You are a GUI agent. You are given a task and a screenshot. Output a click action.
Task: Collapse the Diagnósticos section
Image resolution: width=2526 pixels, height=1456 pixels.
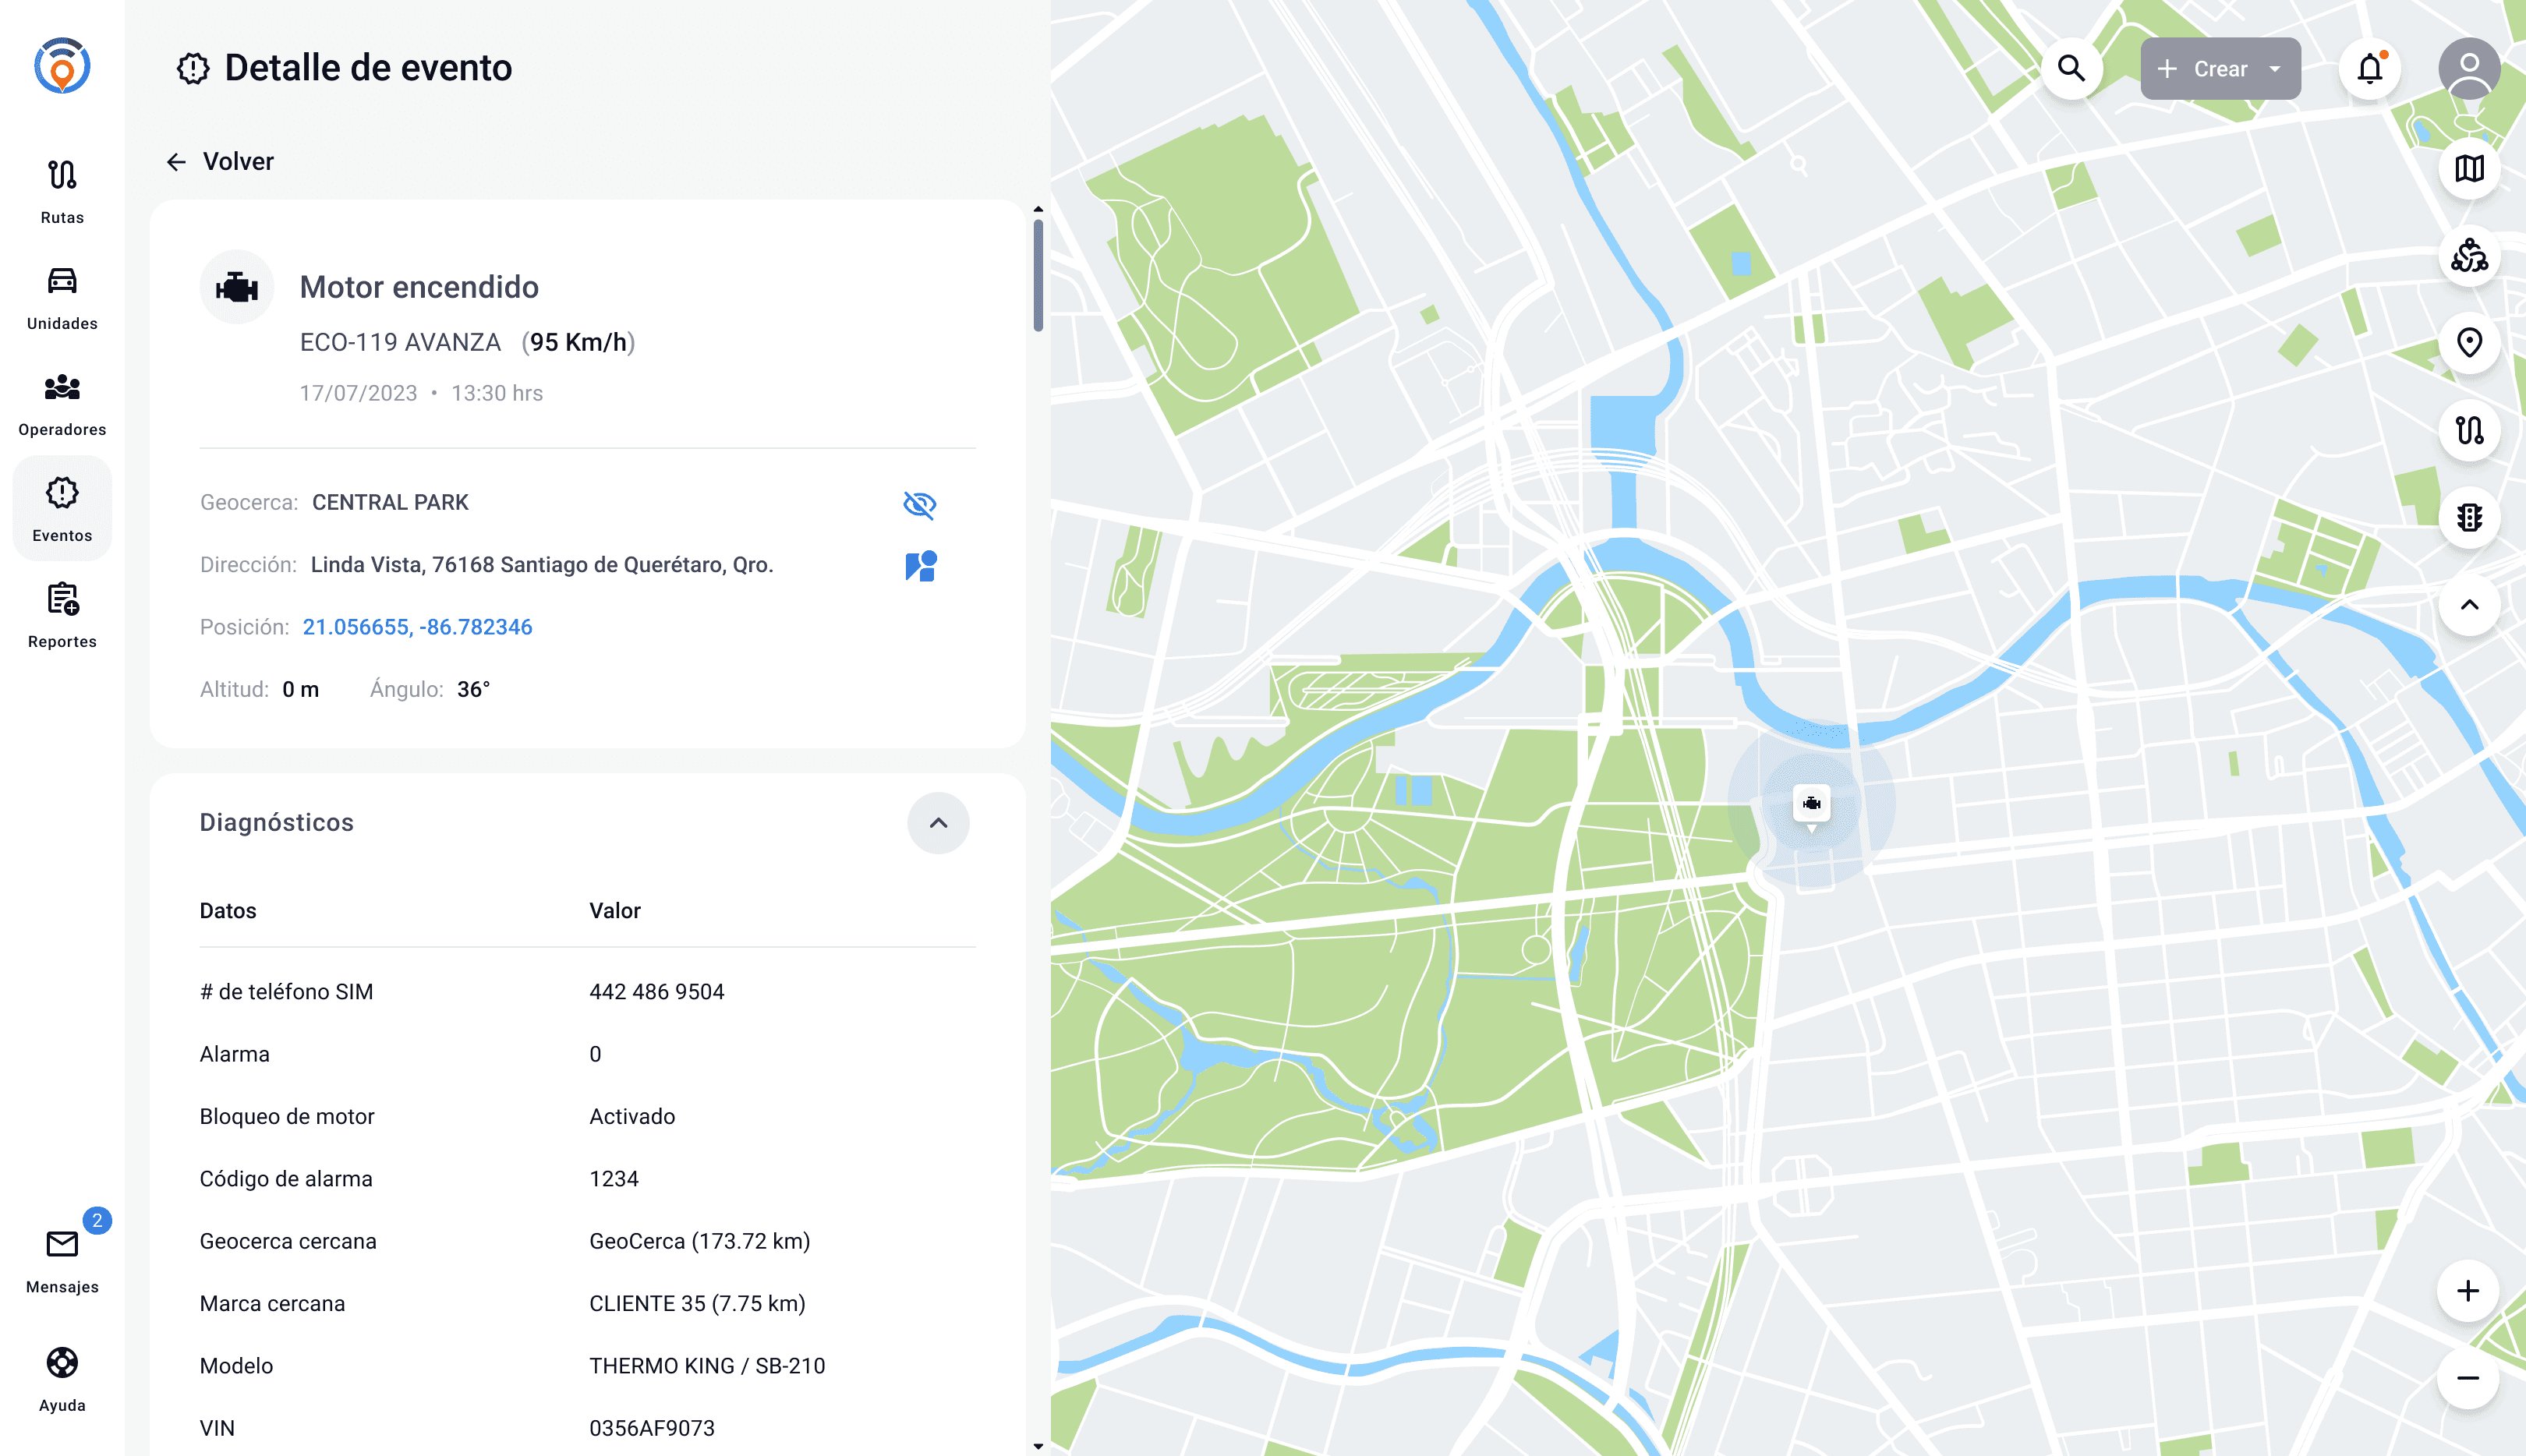[937, 823]
